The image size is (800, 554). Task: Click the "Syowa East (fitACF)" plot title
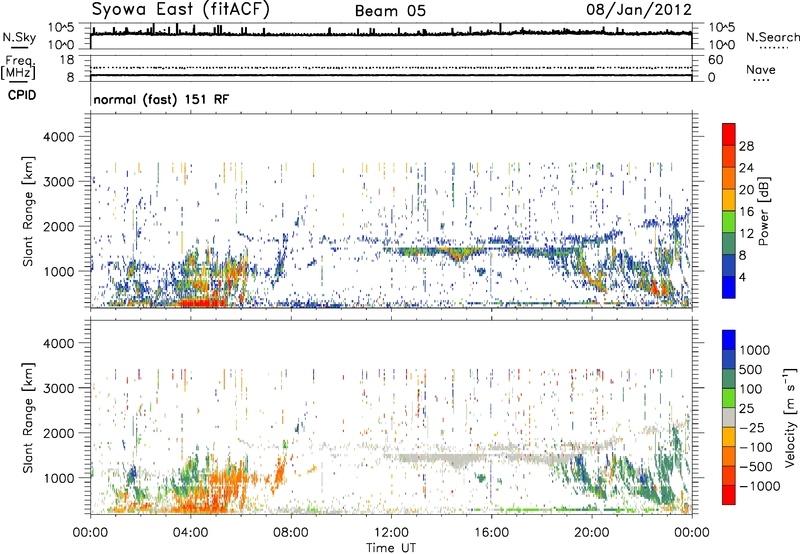[181, 9]
